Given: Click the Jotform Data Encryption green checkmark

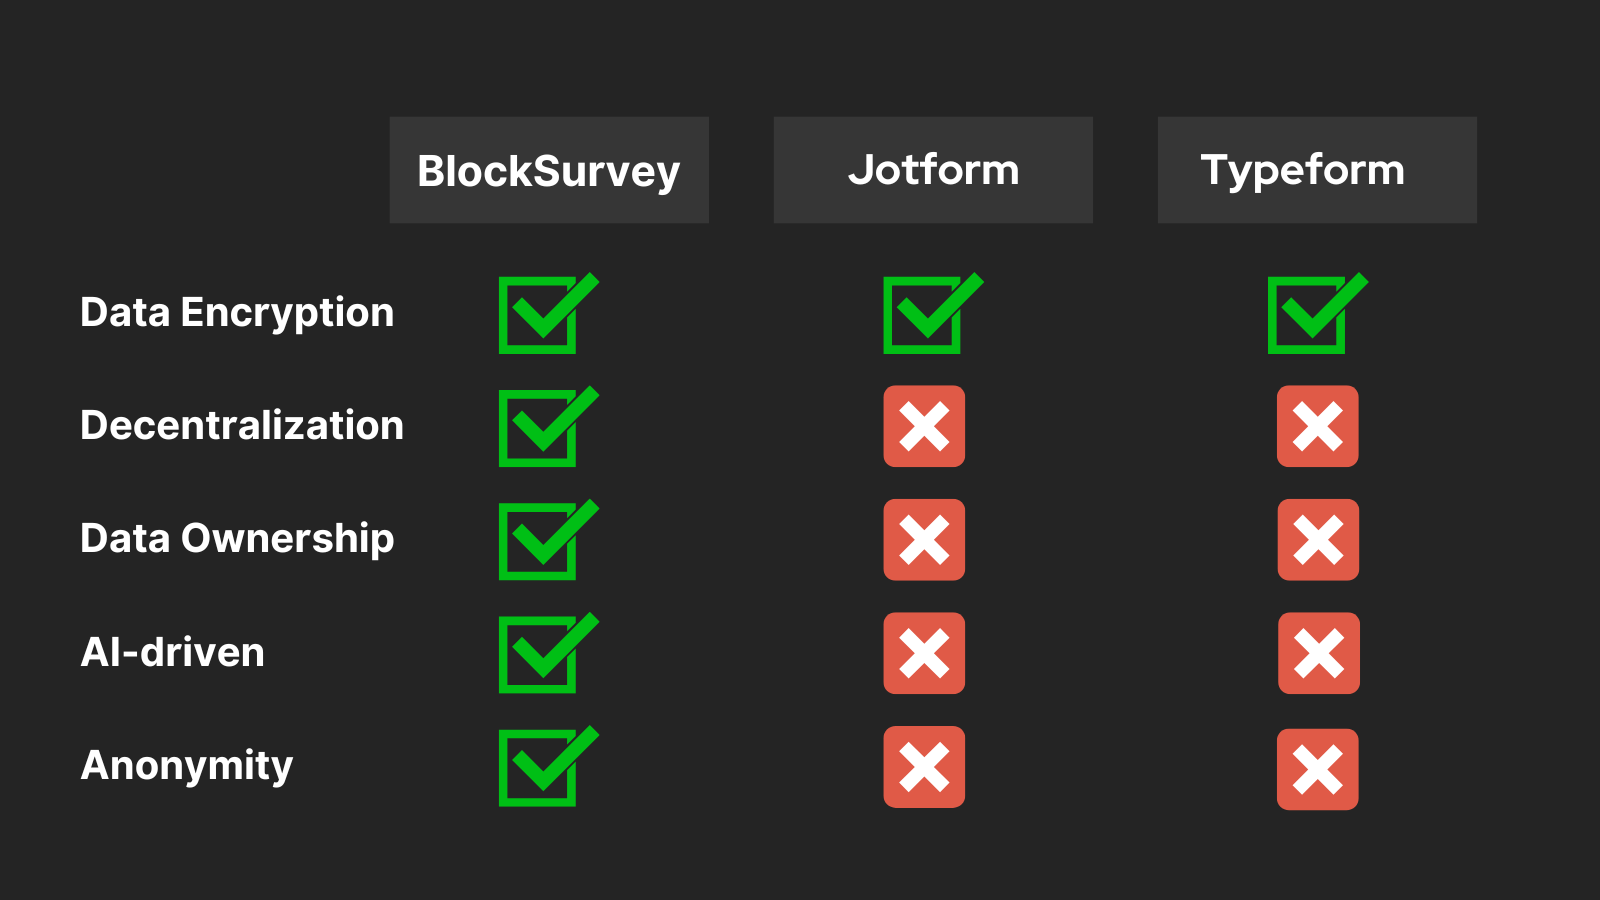Looking at the screenshot, I should click(932, 313).
